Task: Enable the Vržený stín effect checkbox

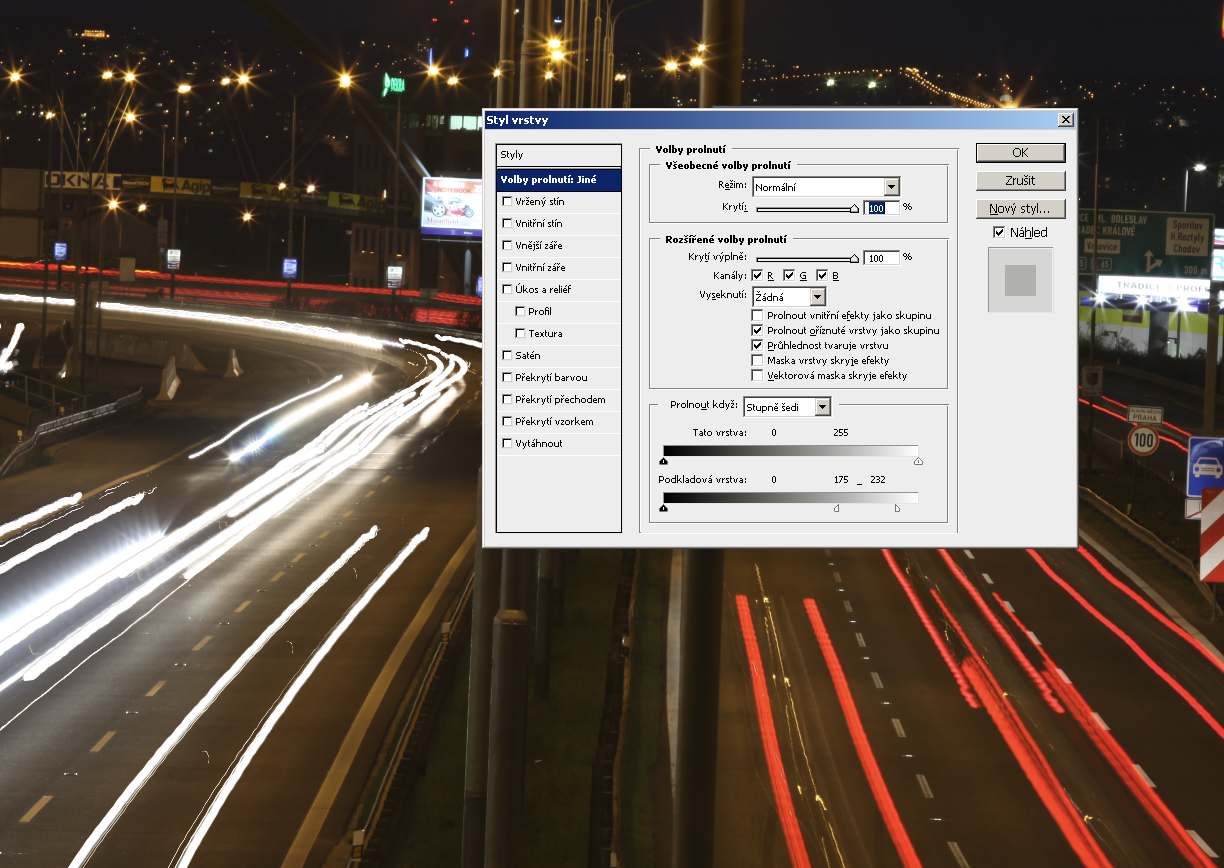Action: pos(508,202)
